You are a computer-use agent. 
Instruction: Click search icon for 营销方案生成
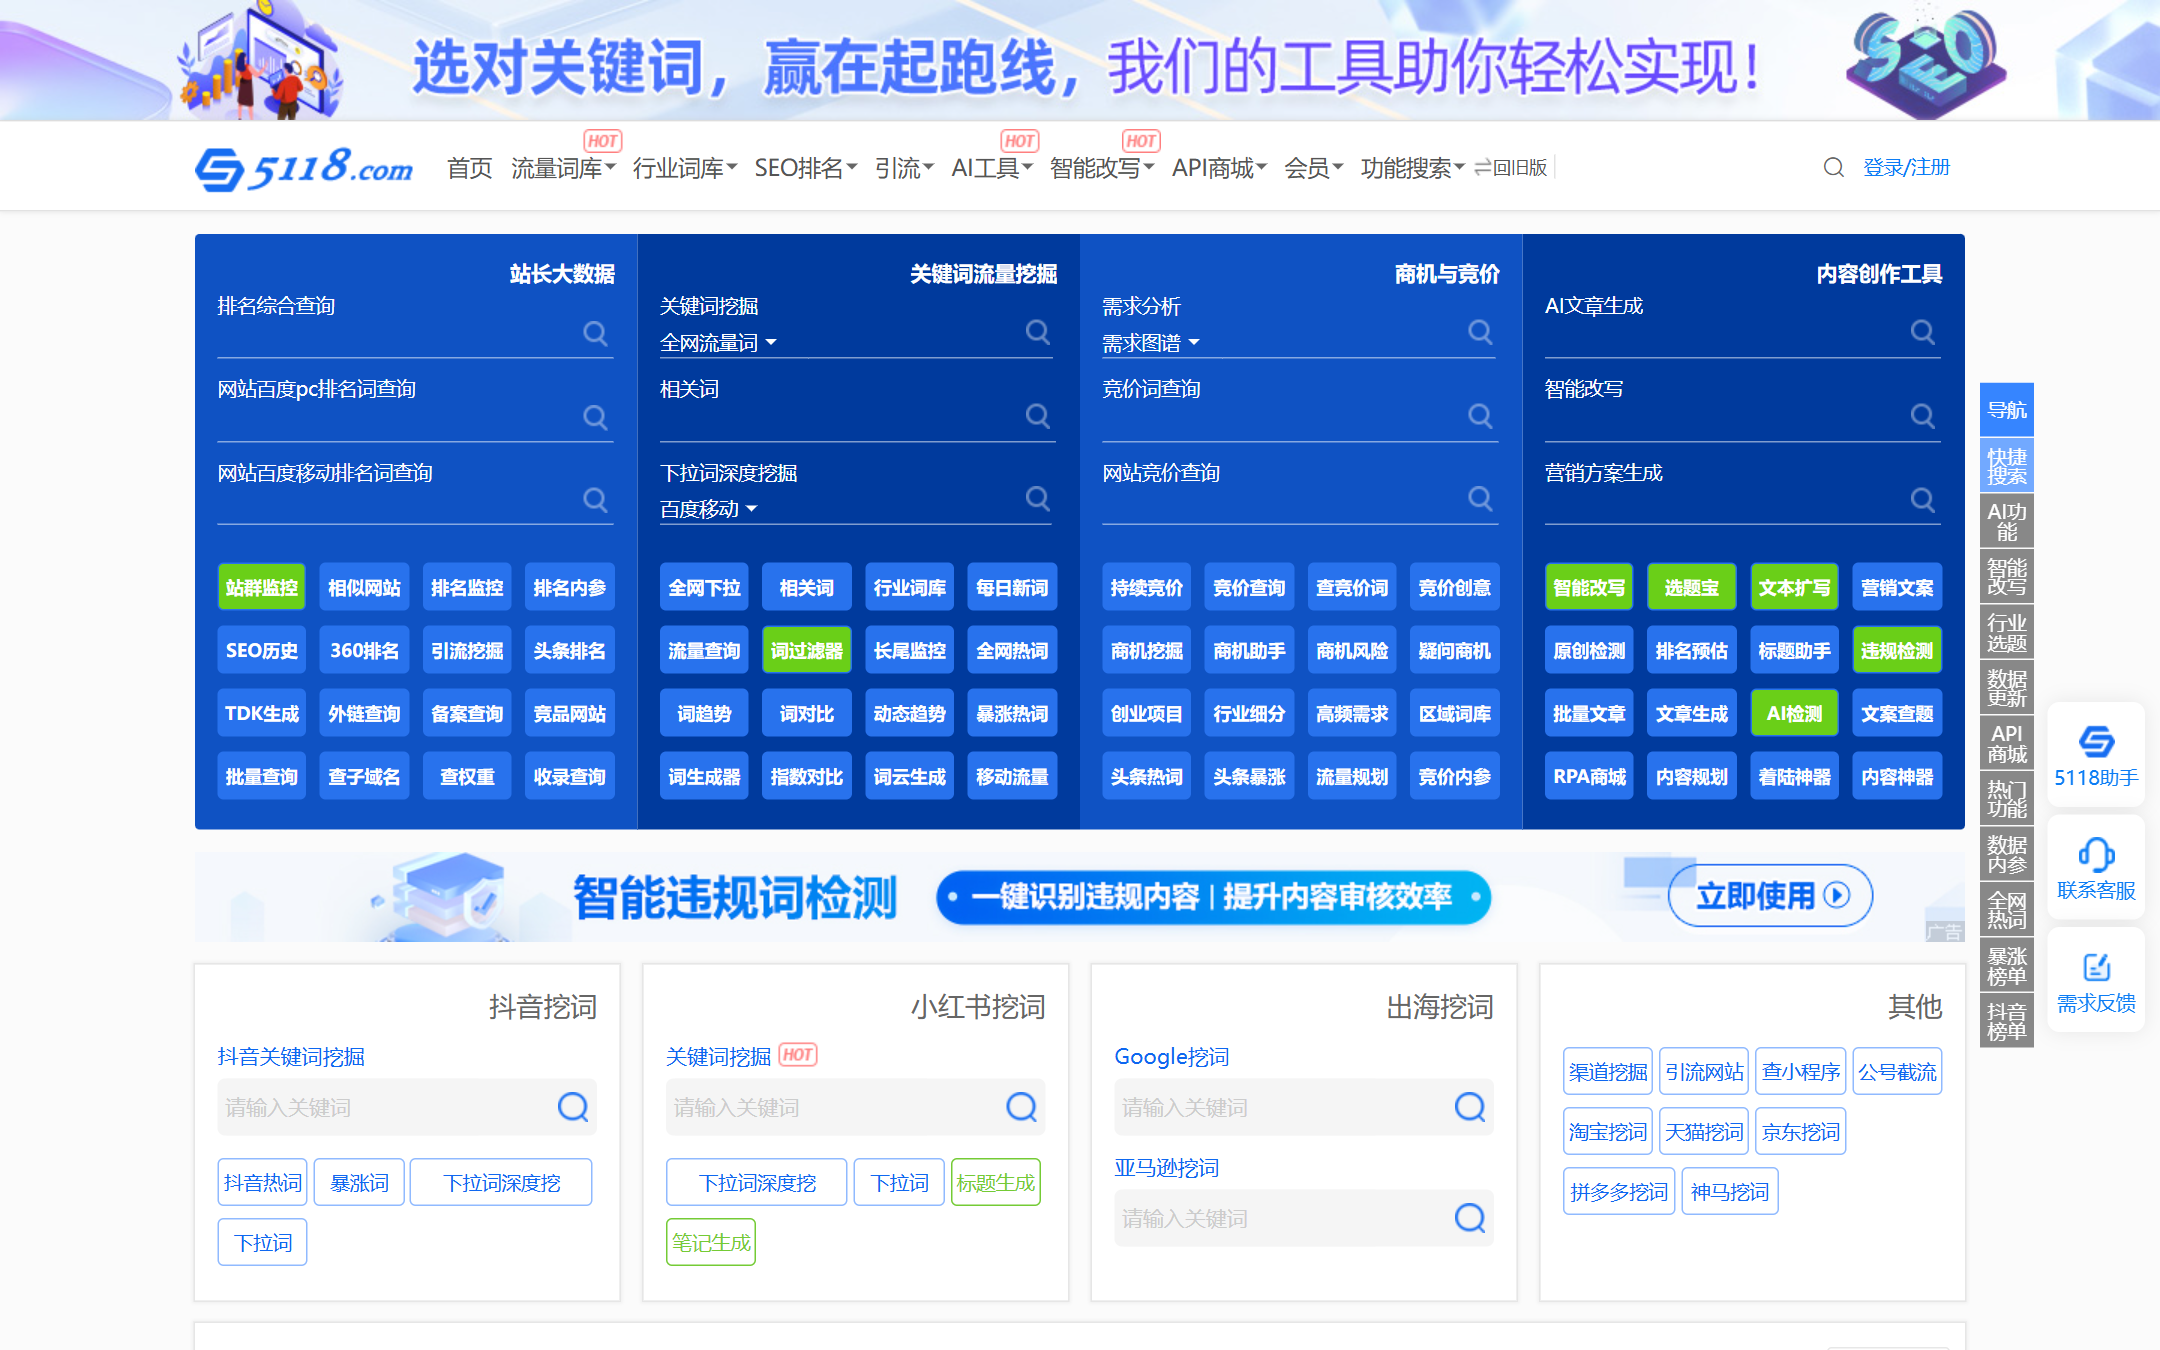click(1922, 499)
